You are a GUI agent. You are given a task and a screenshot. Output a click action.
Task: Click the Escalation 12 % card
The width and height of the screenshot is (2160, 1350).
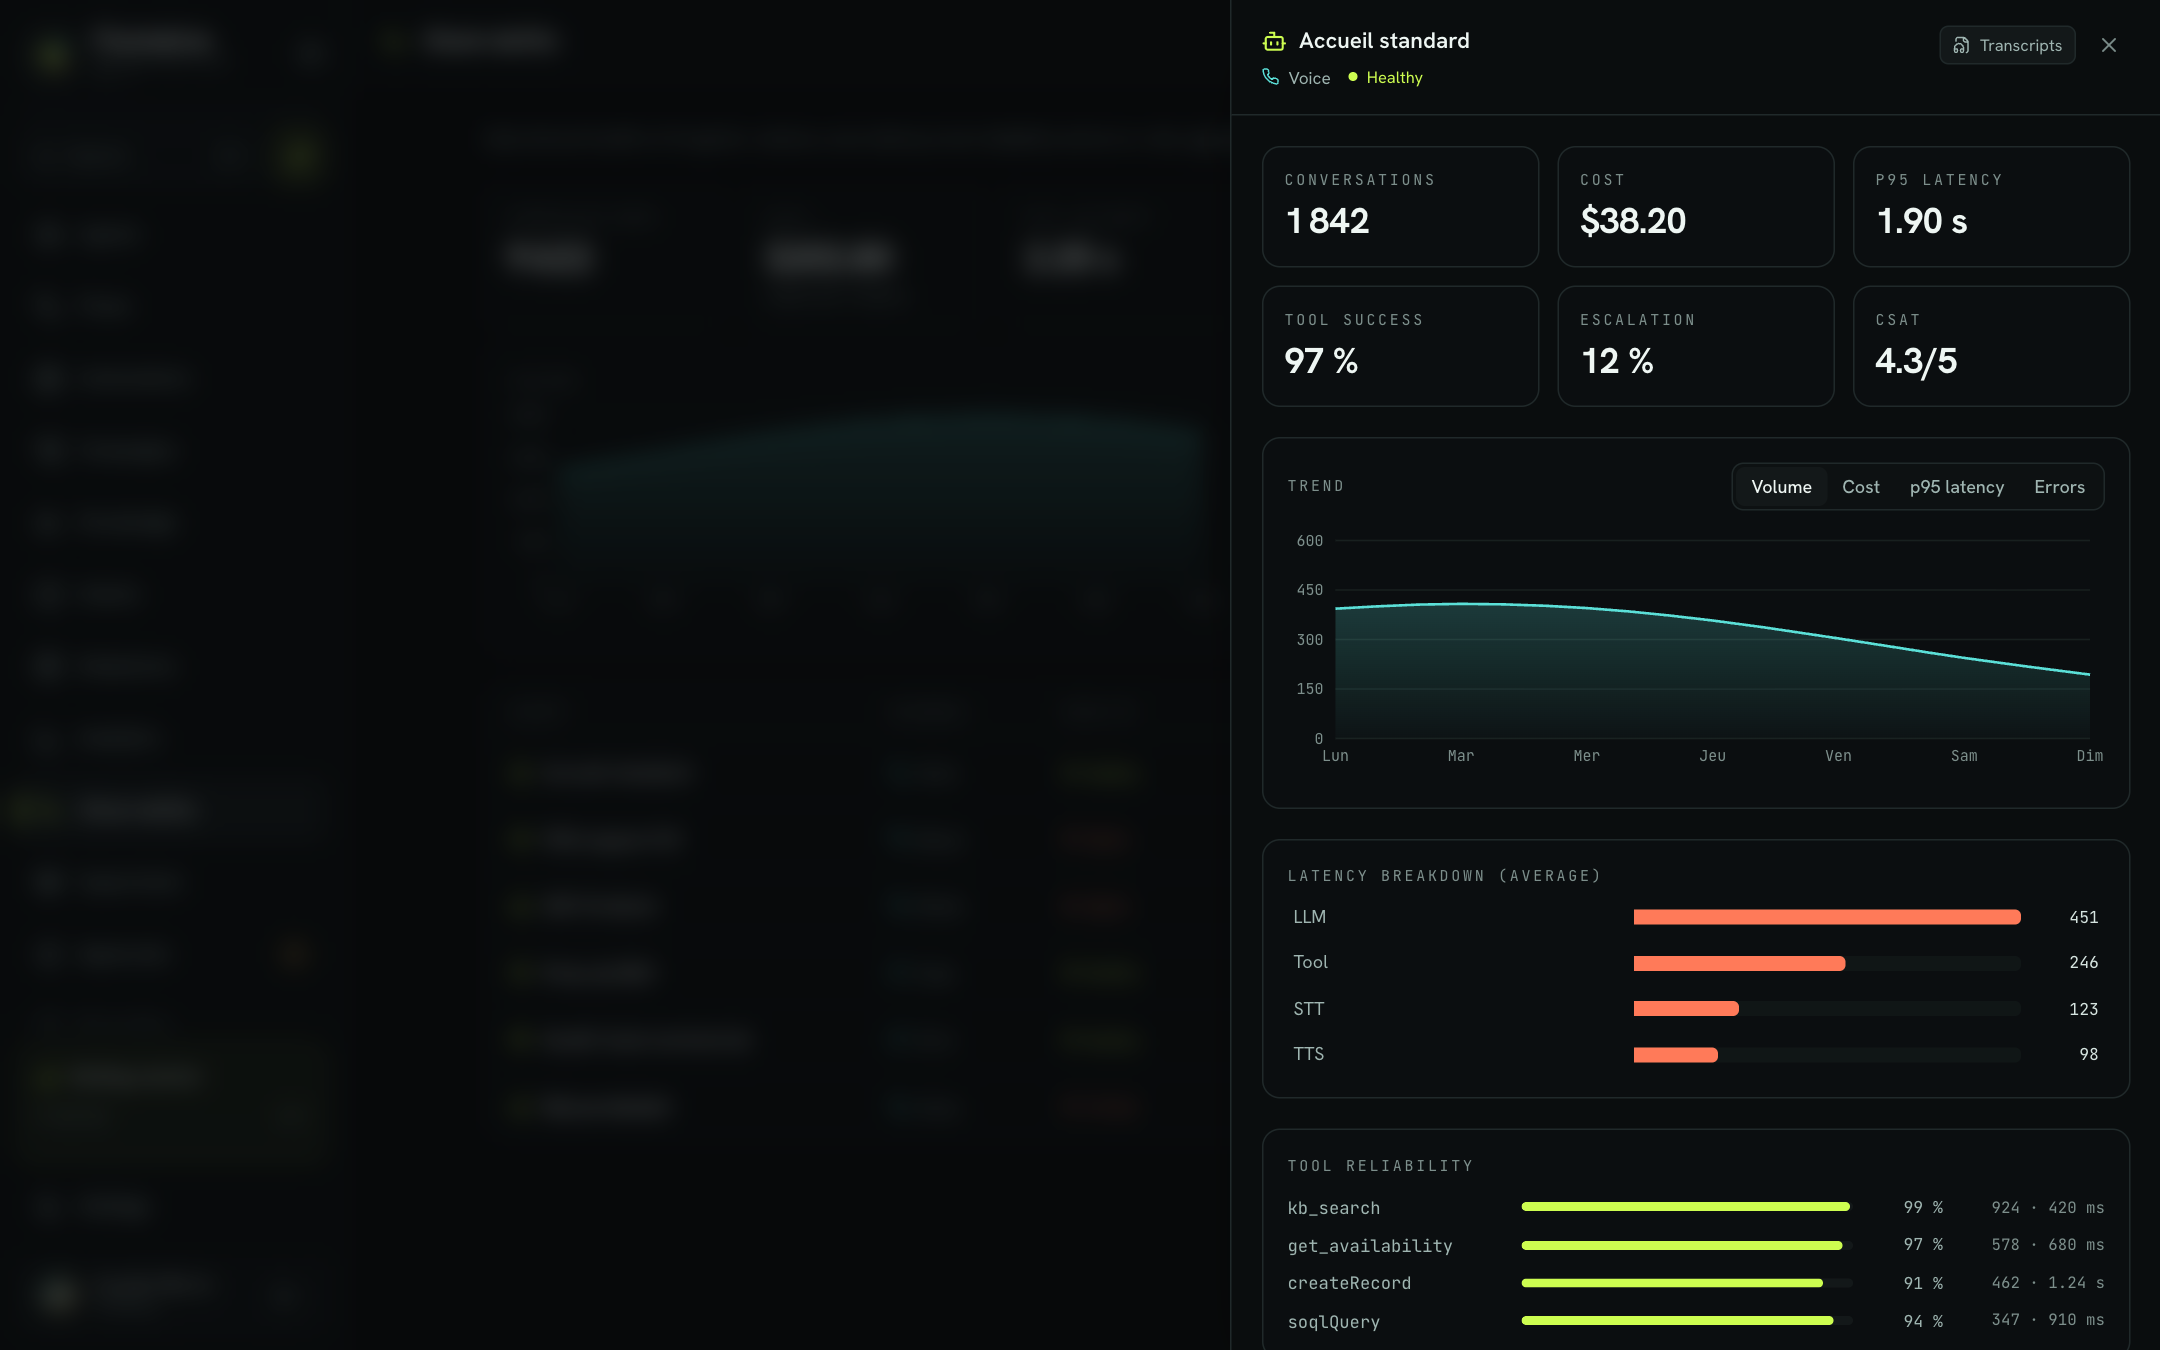(1696, 346)
